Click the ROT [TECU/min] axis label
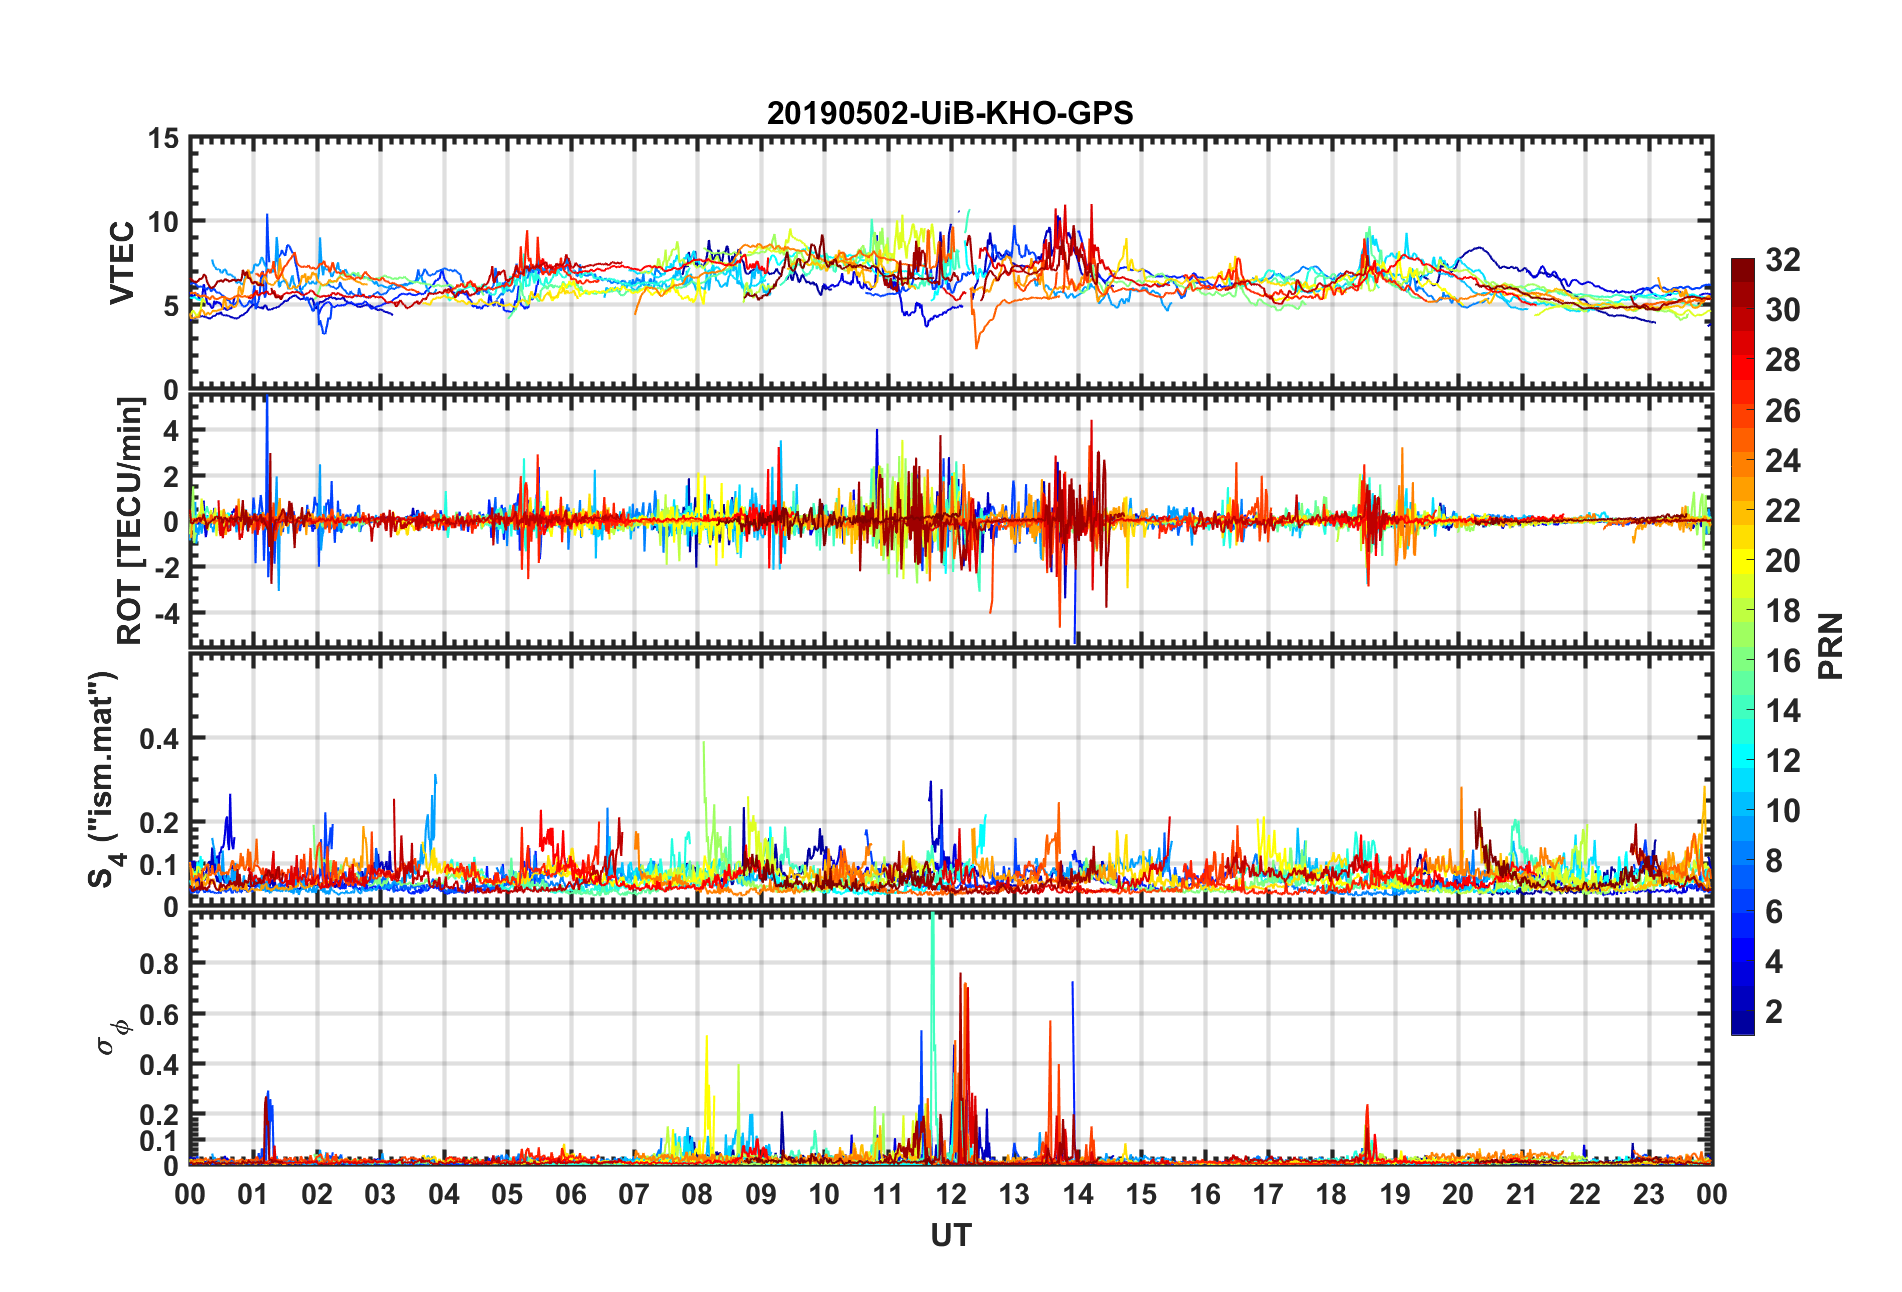 (x=130, y=521)
